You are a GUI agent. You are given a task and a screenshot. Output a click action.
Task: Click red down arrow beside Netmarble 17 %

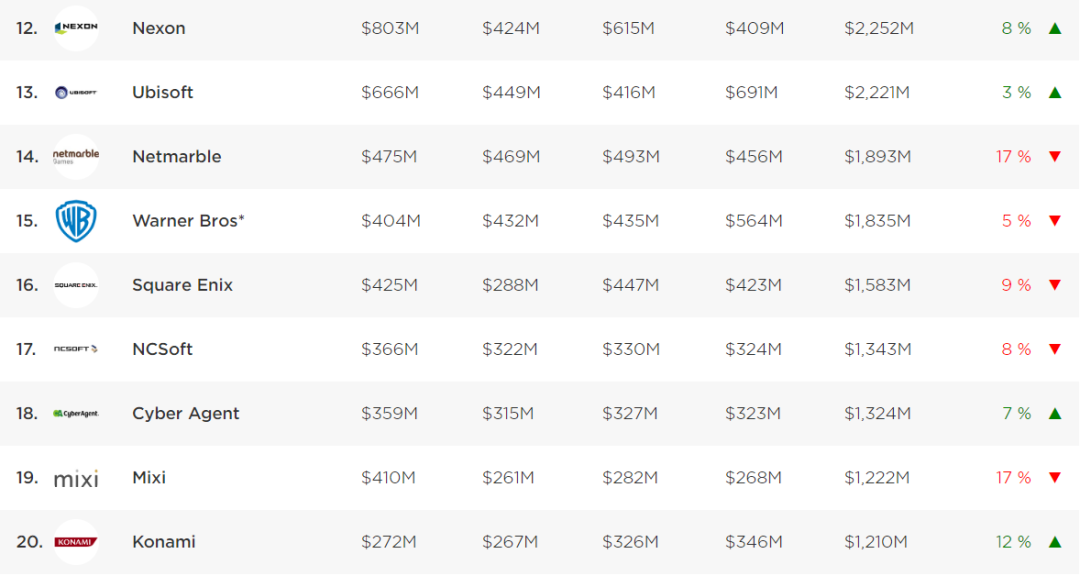tap(1055, 157)
